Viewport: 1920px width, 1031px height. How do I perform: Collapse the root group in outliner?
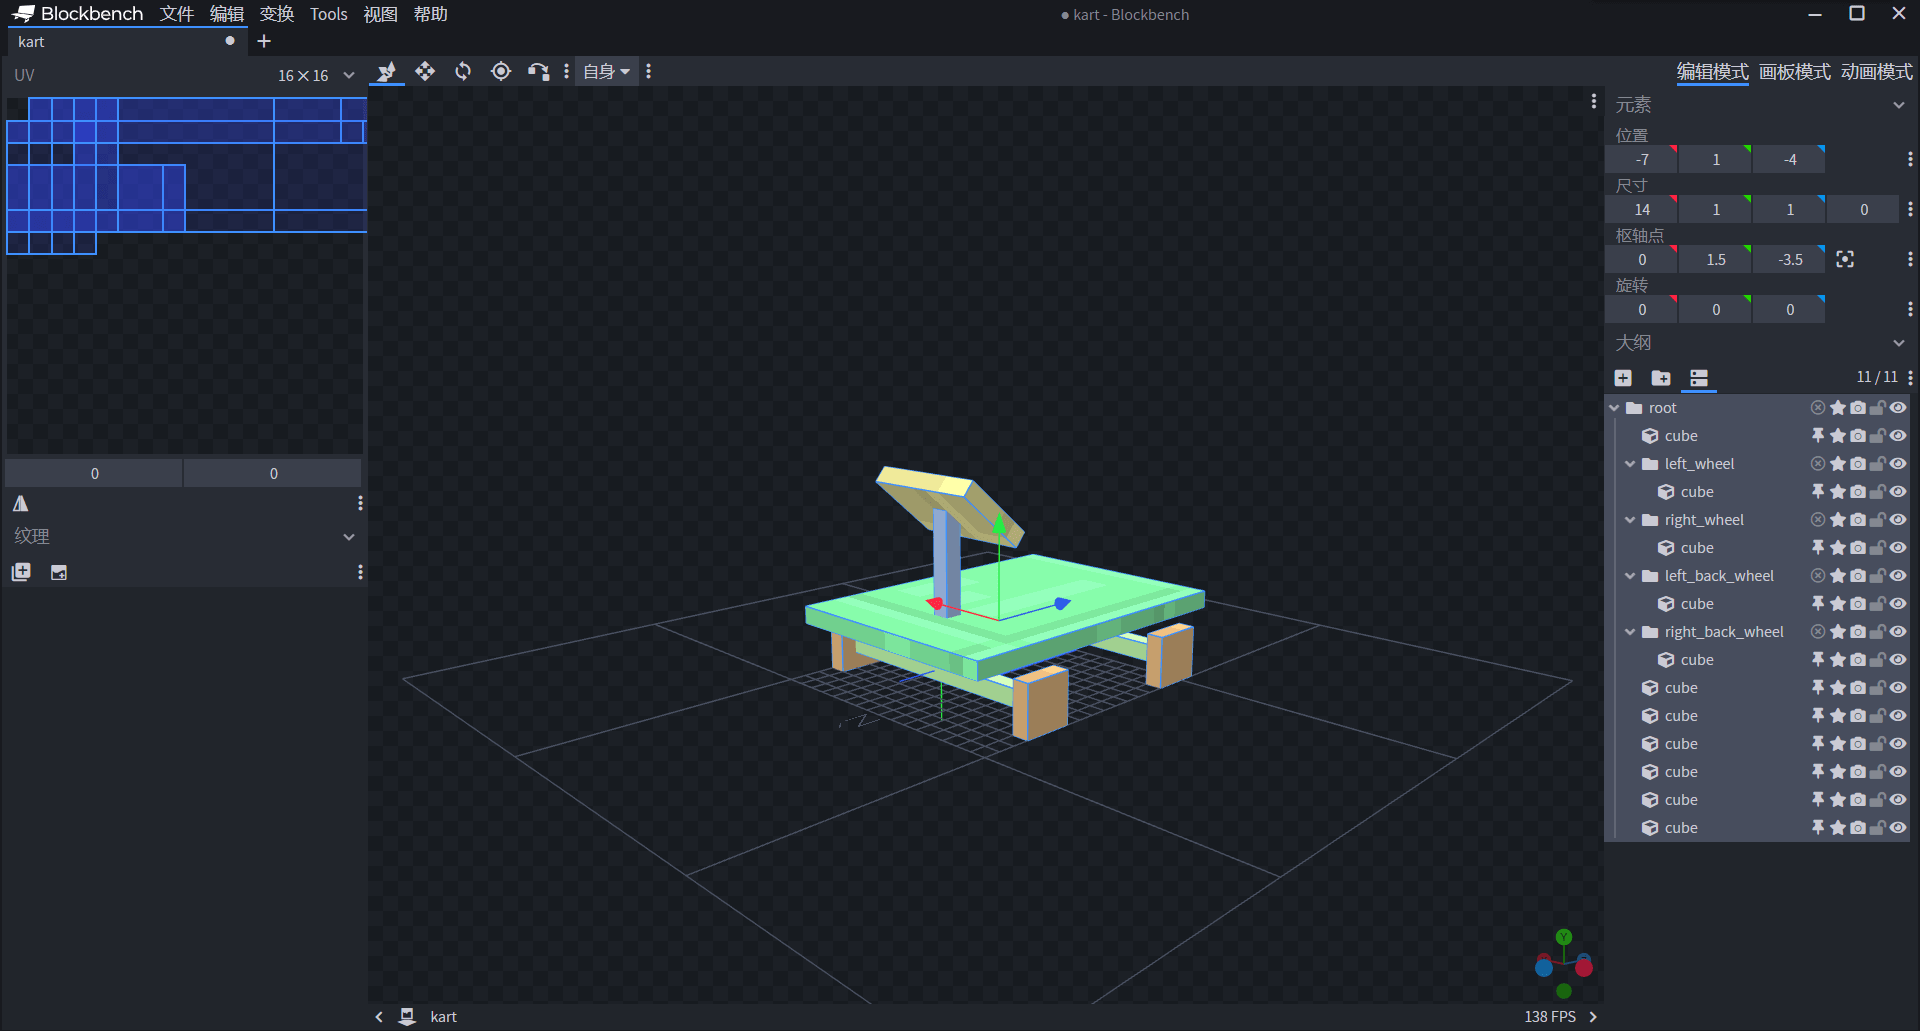[1614, 408]
